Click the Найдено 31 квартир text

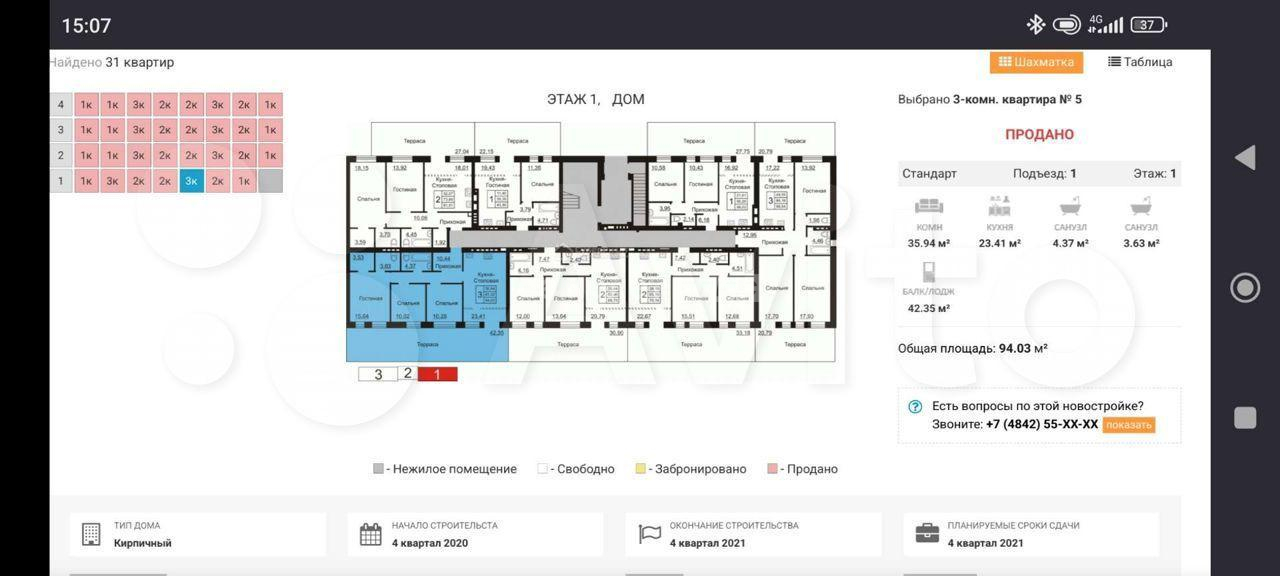111,62
